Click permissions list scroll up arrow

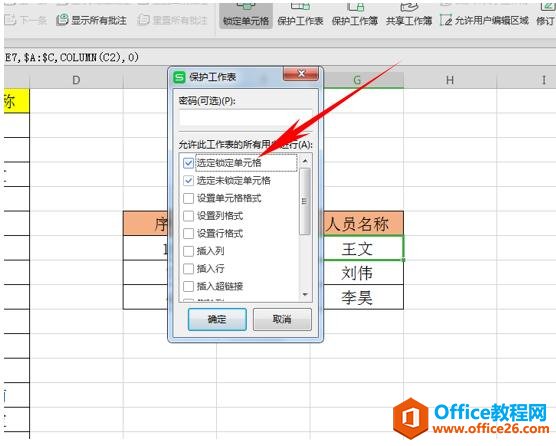[x=305, y=161]
